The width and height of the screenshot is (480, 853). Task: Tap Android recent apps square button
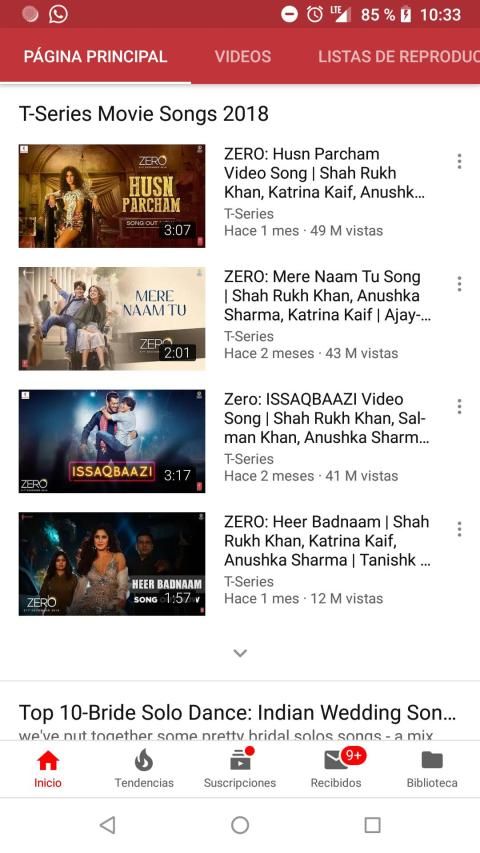(x=372, y=825)
